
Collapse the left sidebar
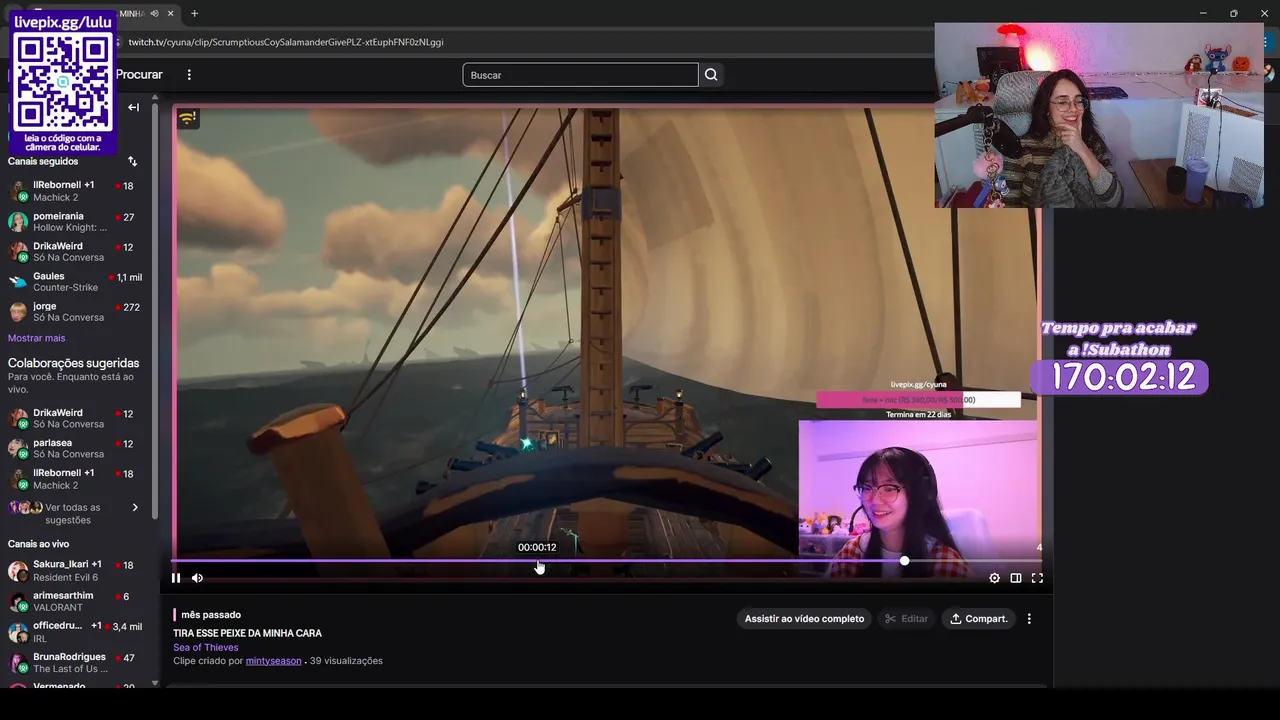point(133,107)
